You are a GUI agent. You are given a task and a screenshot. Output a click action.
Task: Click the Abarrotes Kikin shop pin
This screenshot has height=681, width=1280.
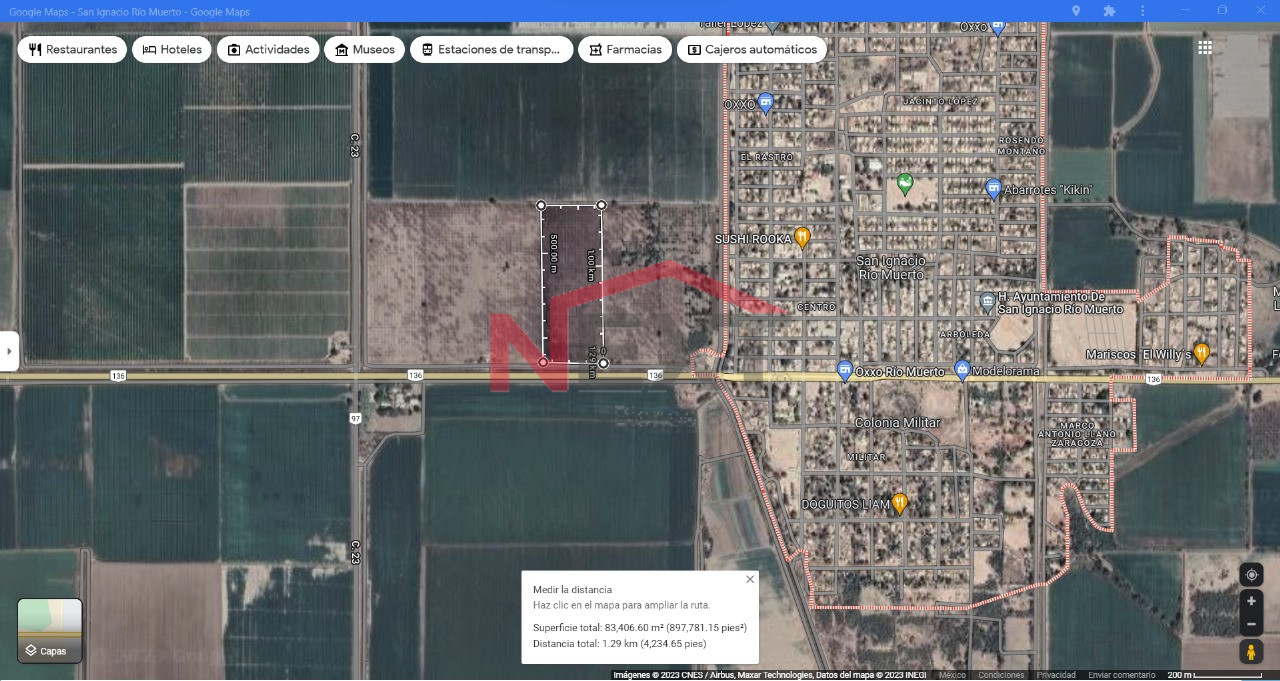[x=993, y=188]
